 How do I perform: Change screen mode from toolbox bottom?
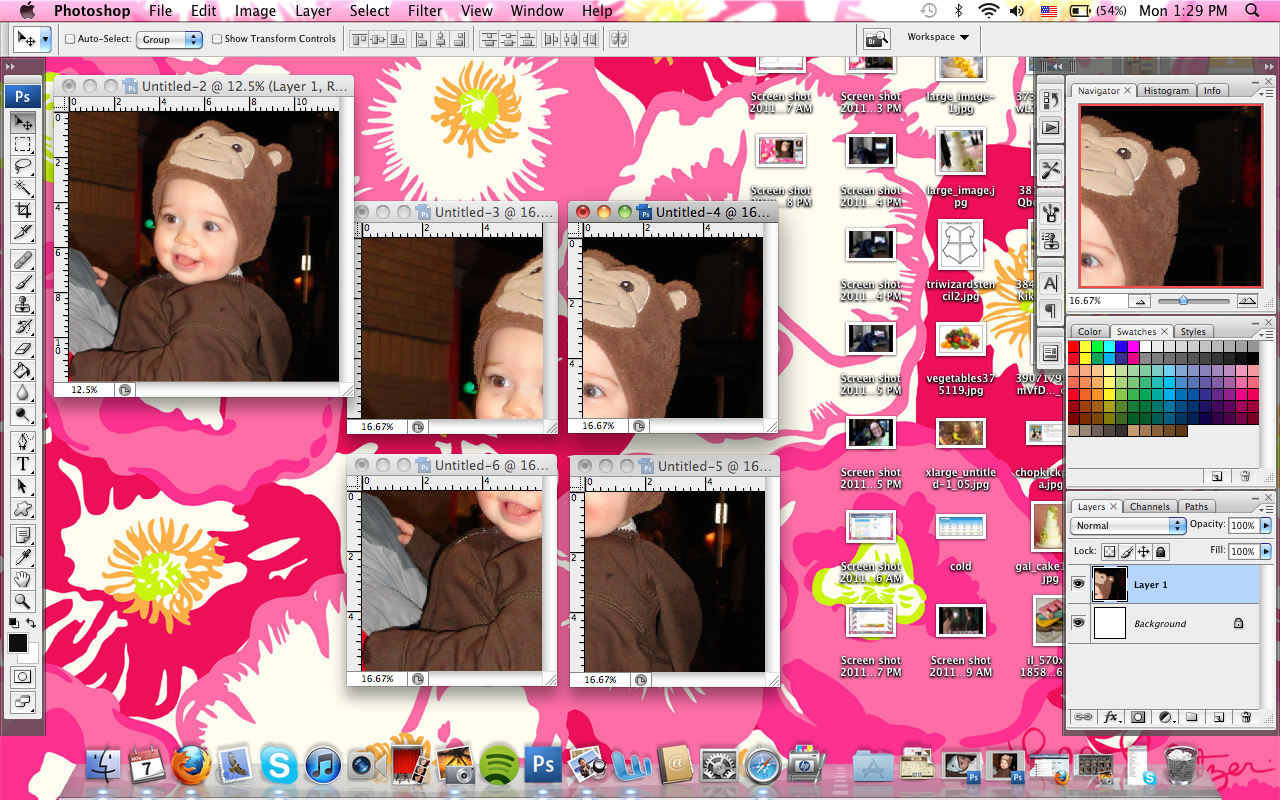click(22, 700)
